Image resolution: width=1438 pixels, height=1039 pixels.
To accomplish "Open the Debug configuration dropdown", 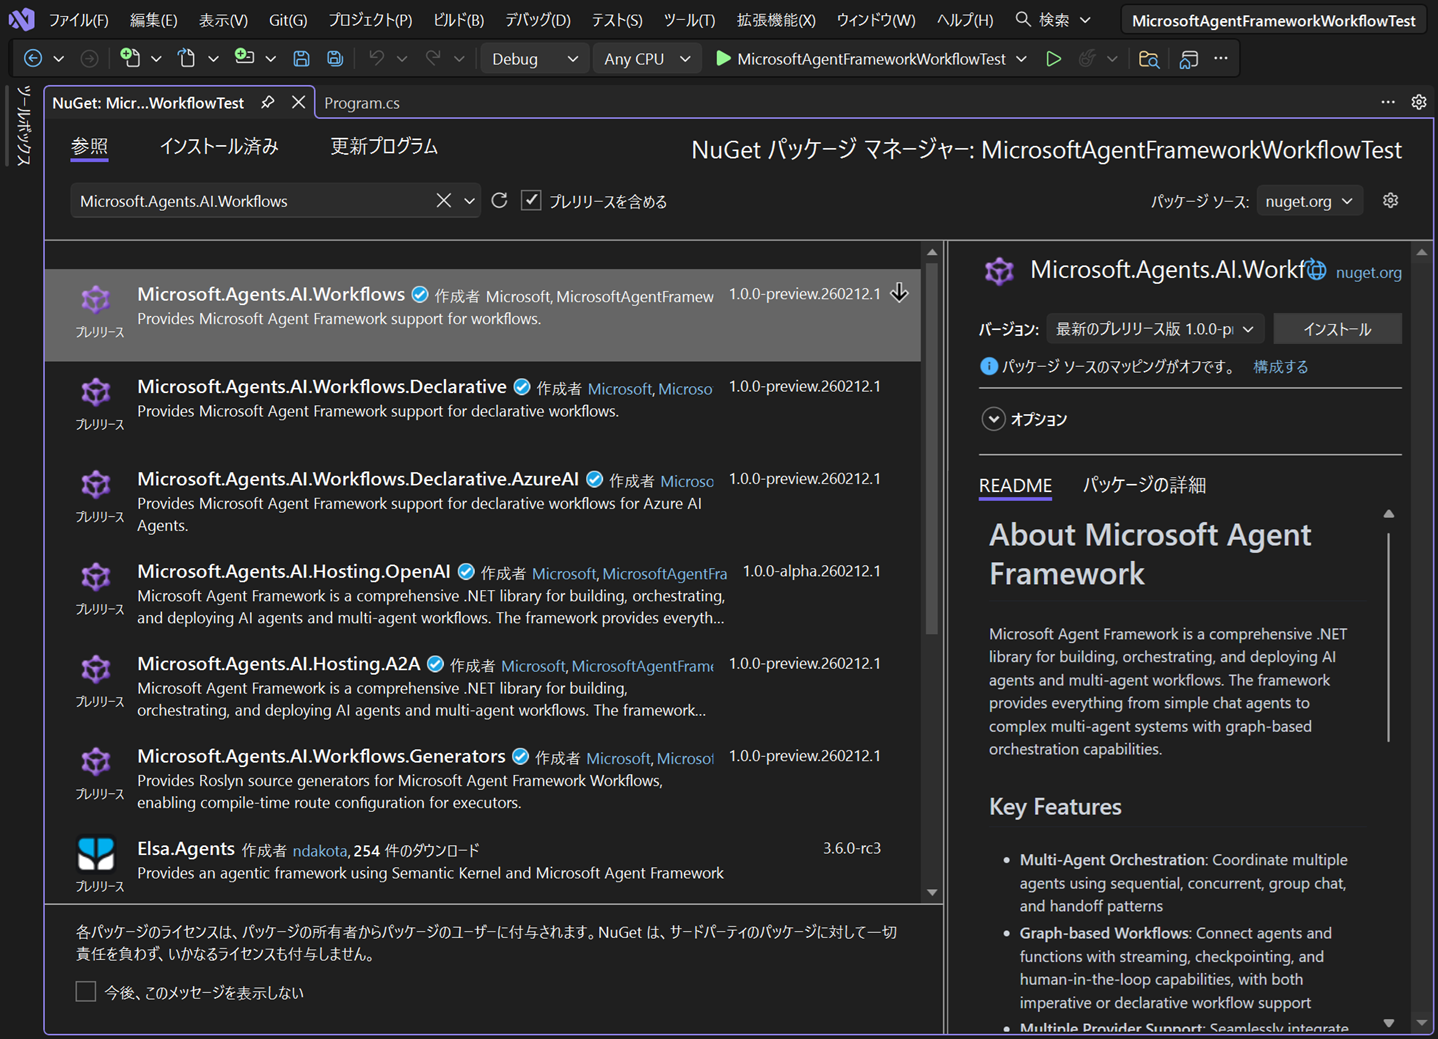I will 534,59.
